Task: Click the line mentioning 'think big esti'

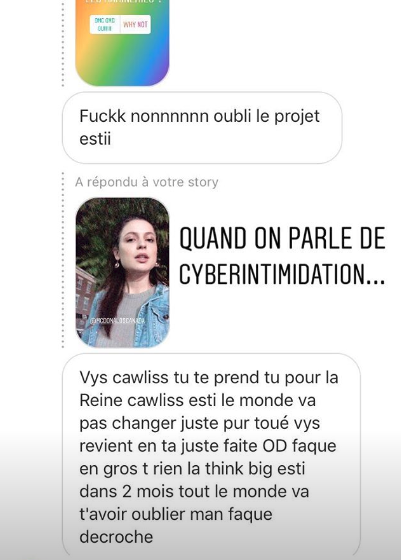Action: pyautogui.click(x=192, y=469)
